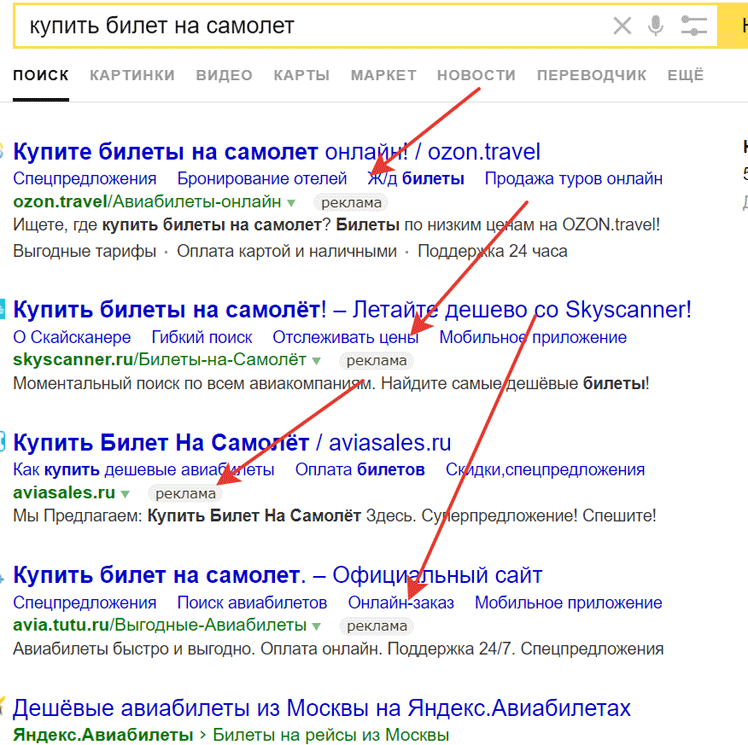Open Онлайн-заказ sitelink
This screenshot has width=748, height=745.
click(x=401, y=603)
